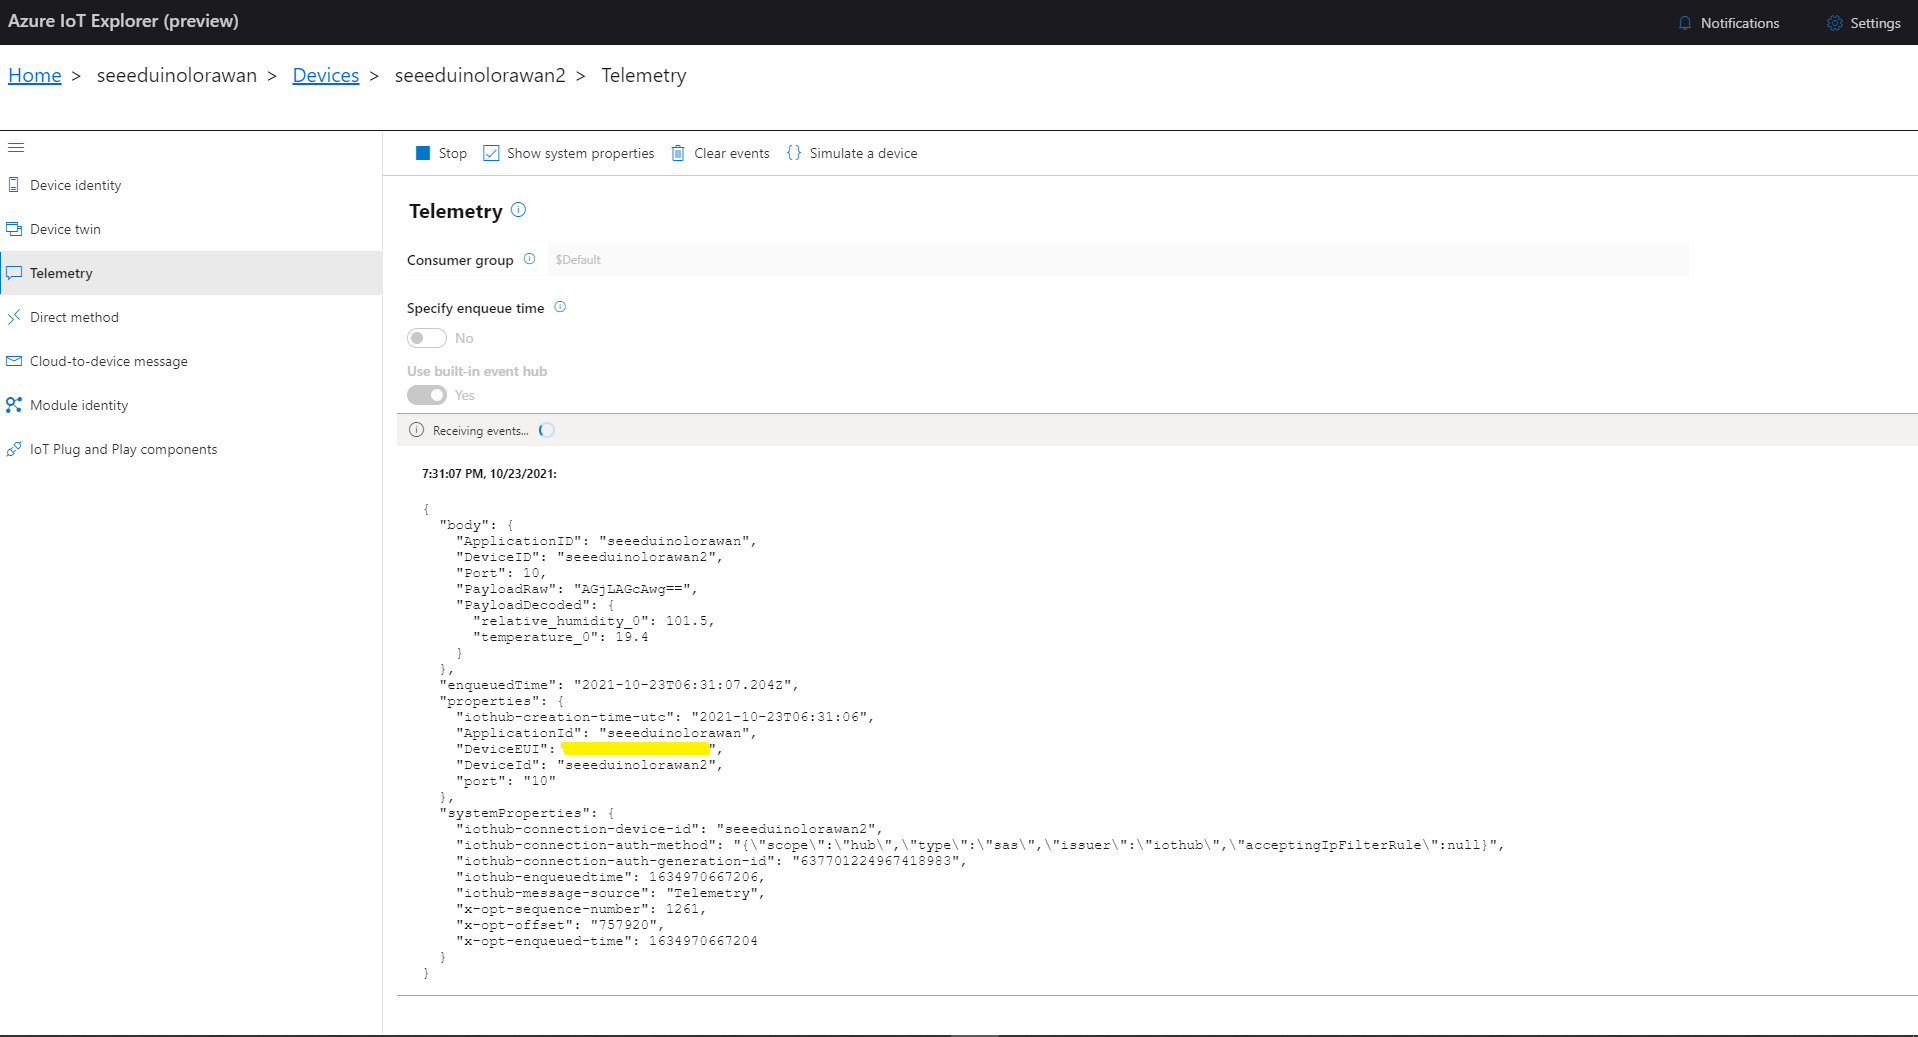Click the Stop telemetry square icon
Image resolution: width=1918 pixels, height=1037 pixels.
(423, 153)
